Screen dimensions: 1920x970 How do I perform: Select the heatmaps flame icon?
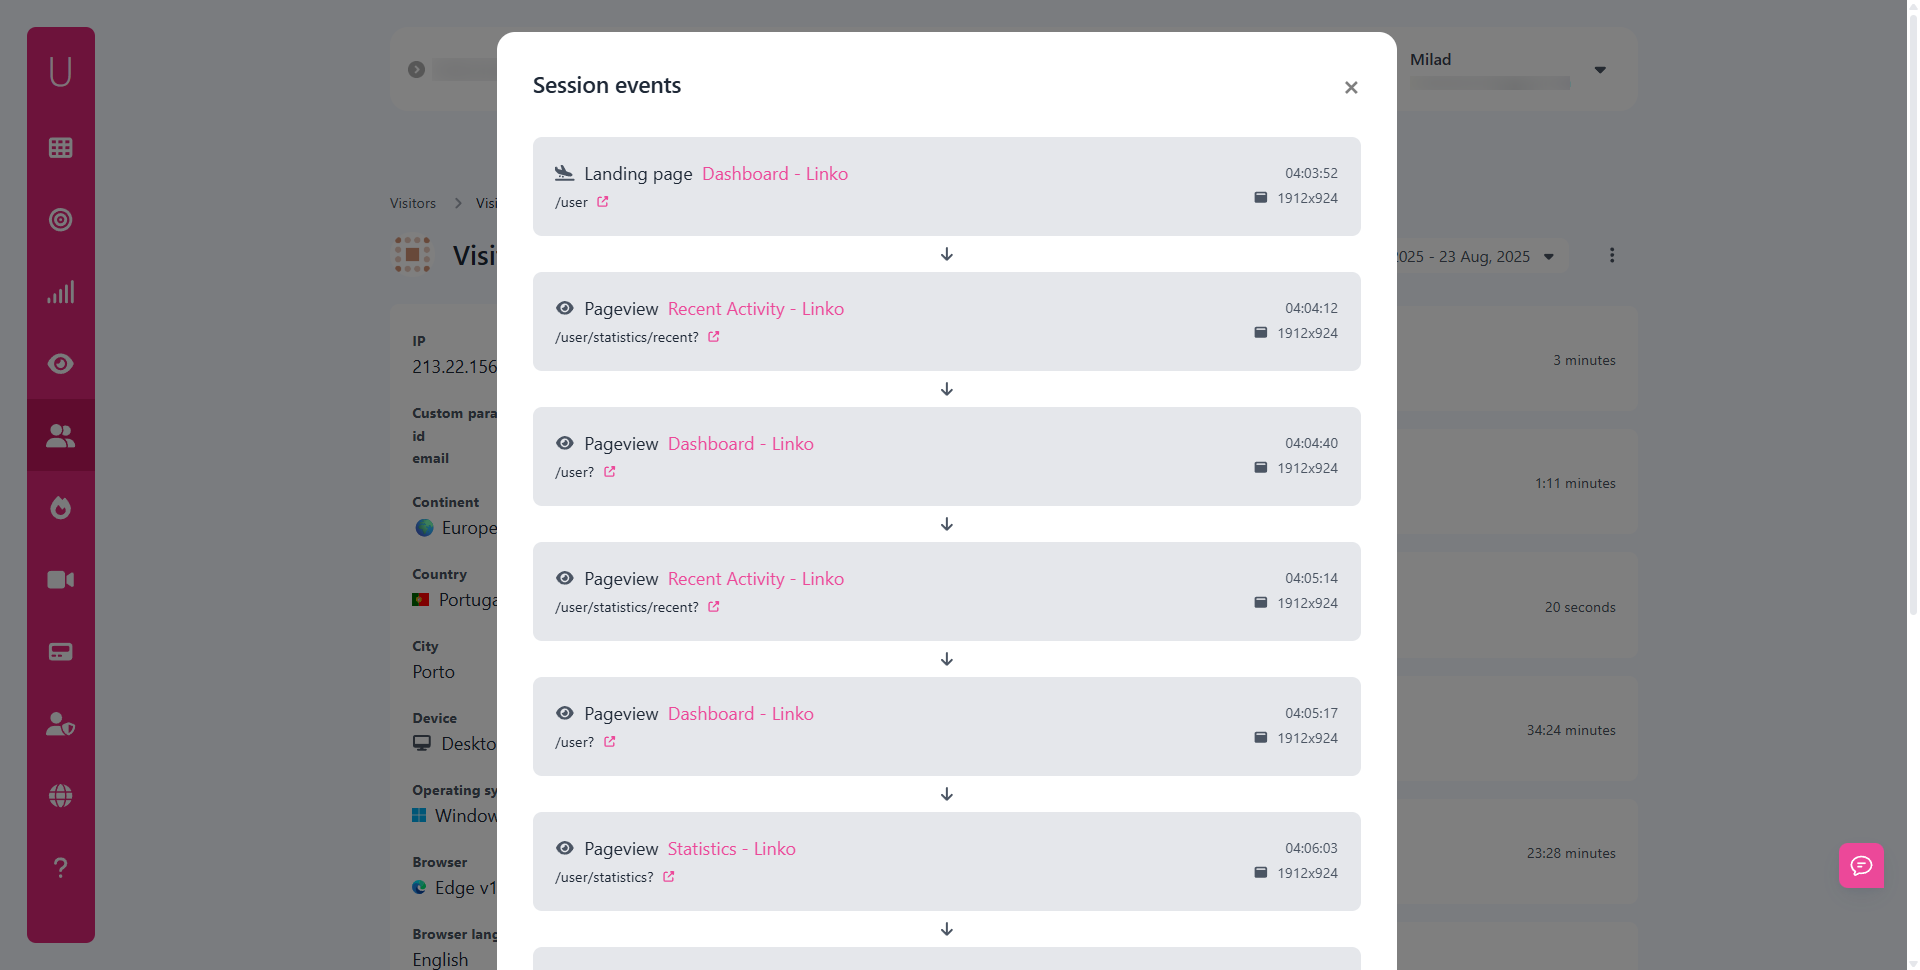pos(60,507)
